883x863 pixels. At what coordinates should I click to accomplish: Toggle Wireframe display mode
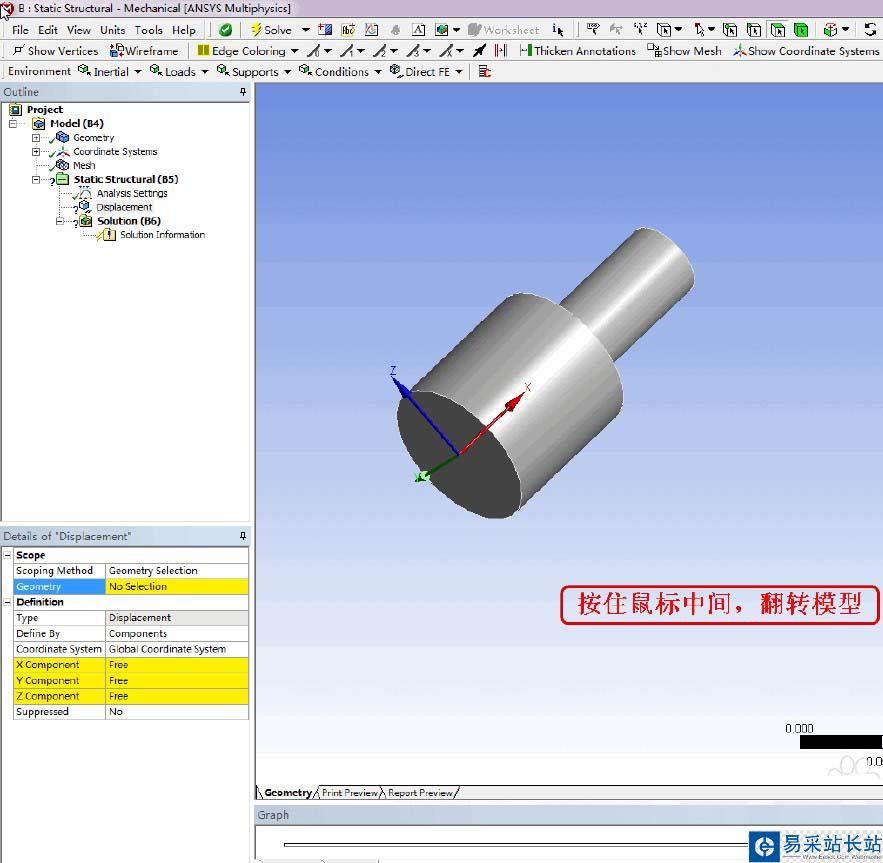pyautogui.click(x=144, y=51)
